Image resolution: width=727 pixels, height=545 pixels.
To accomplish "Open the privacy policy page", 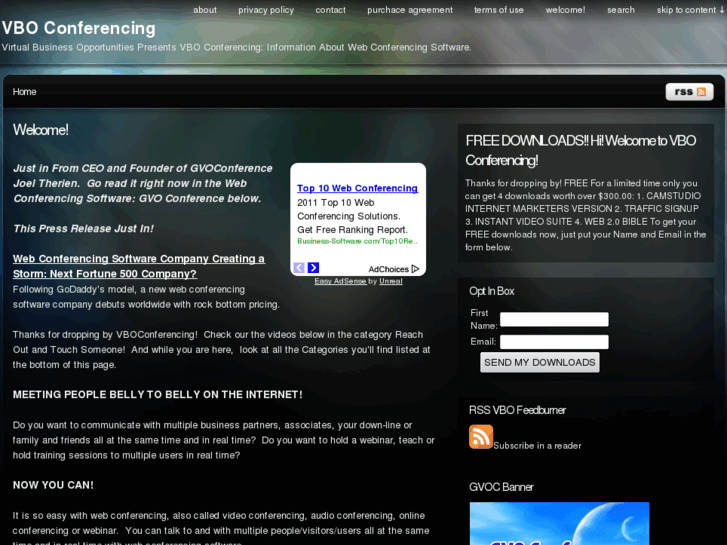I will pos(266,10).
